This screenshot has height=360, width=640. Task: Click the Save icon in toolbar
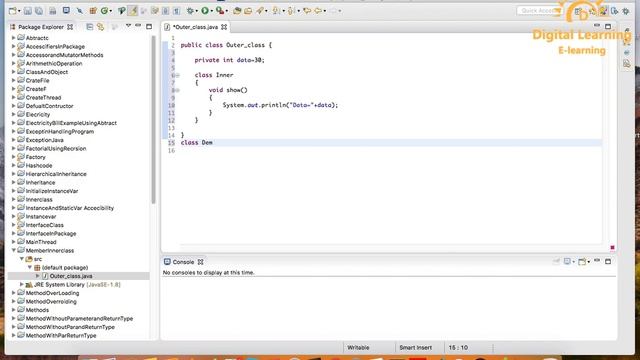[27, 11]
